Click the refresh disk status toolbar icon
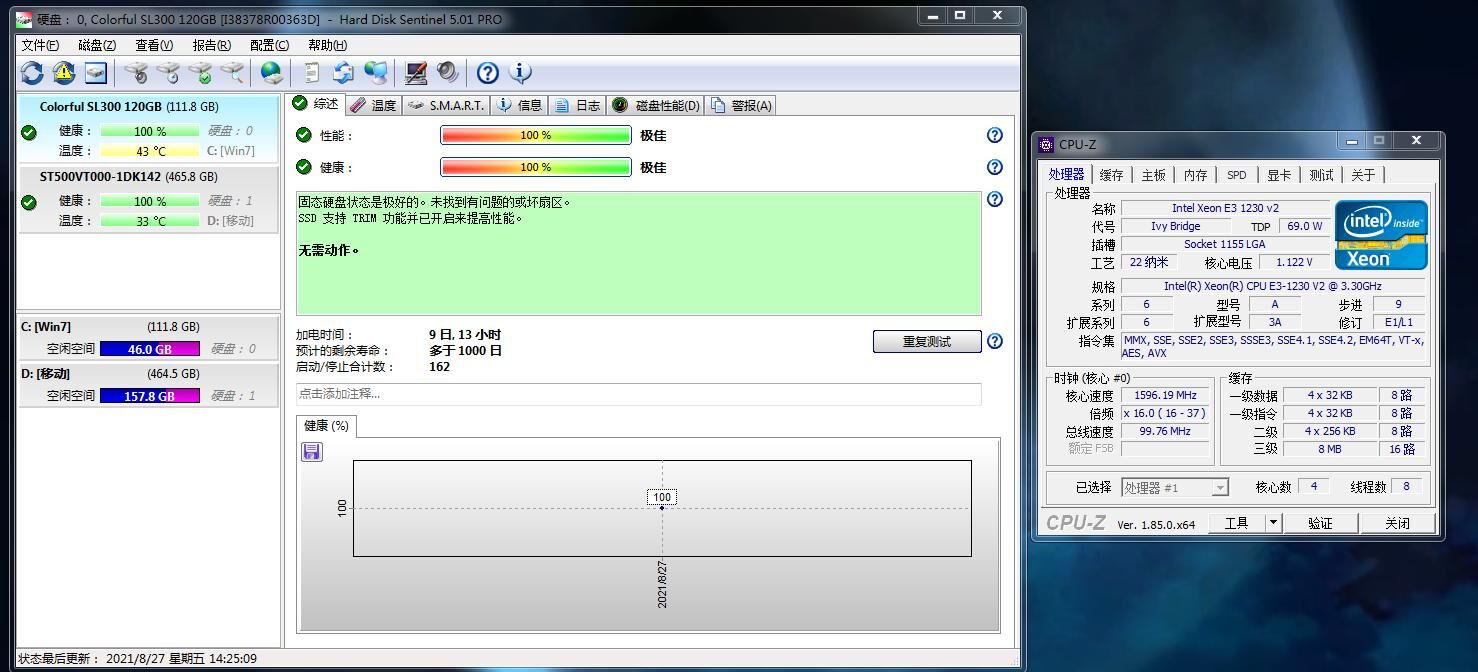 [x=32, y=73]
